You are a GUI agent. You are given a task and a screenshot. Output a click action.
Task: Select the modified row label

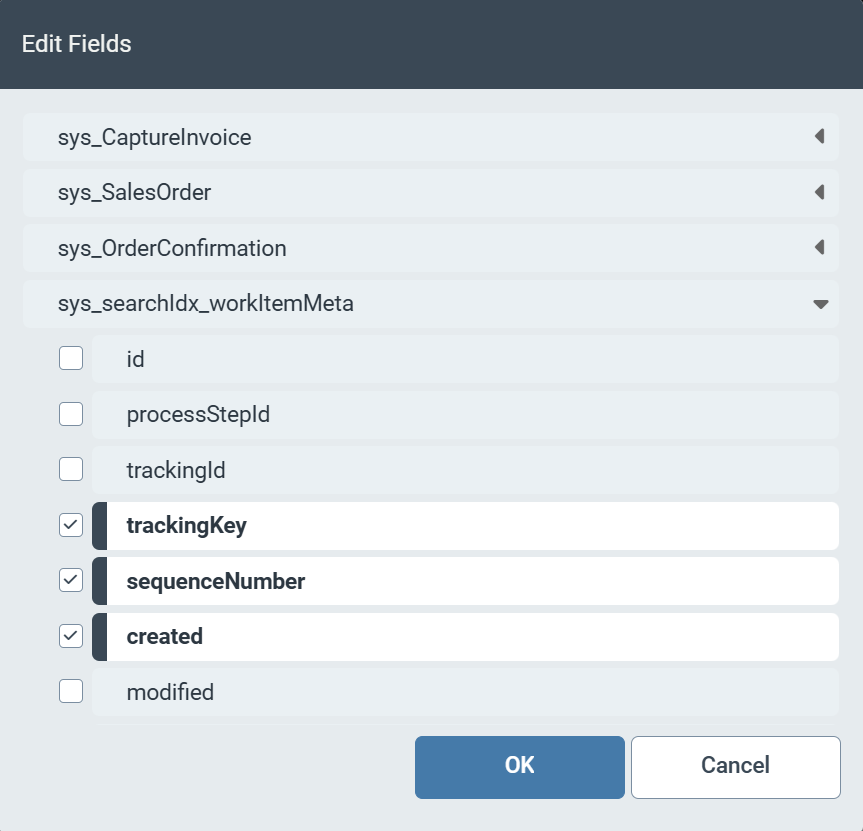point(170,692)
